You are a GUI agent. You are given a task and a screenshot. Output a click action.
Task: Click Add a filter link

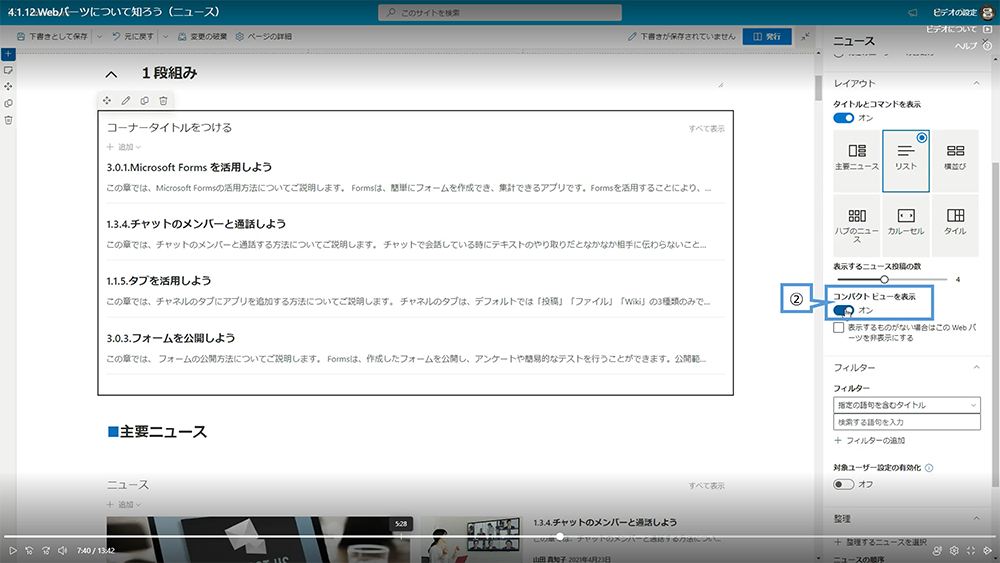(x=869, y=441)
